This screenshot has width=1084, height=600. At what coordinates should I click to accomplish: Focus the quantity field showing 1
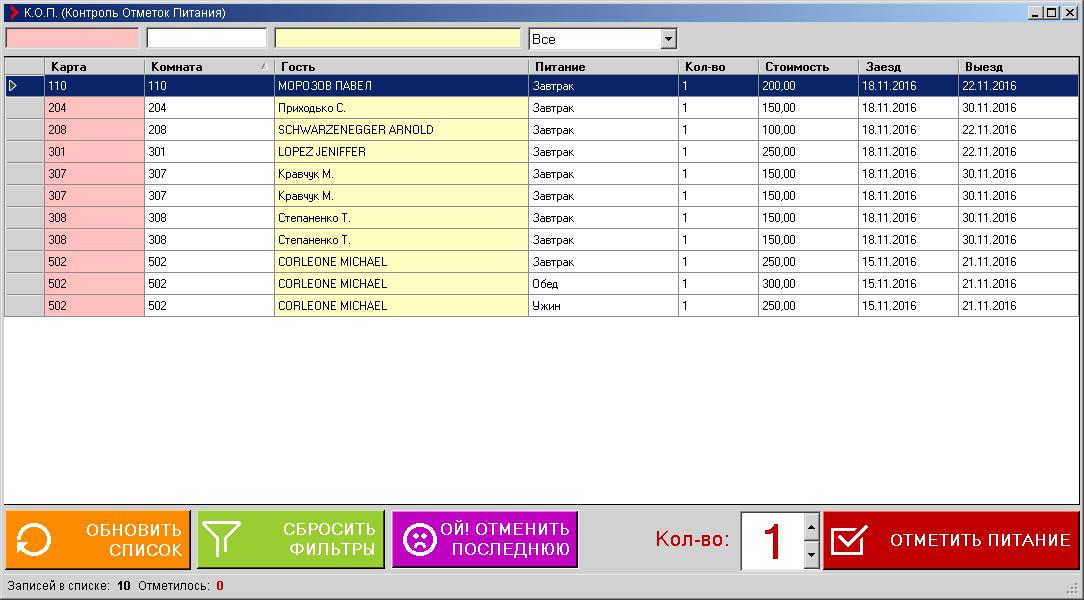[x=772, y=541]
